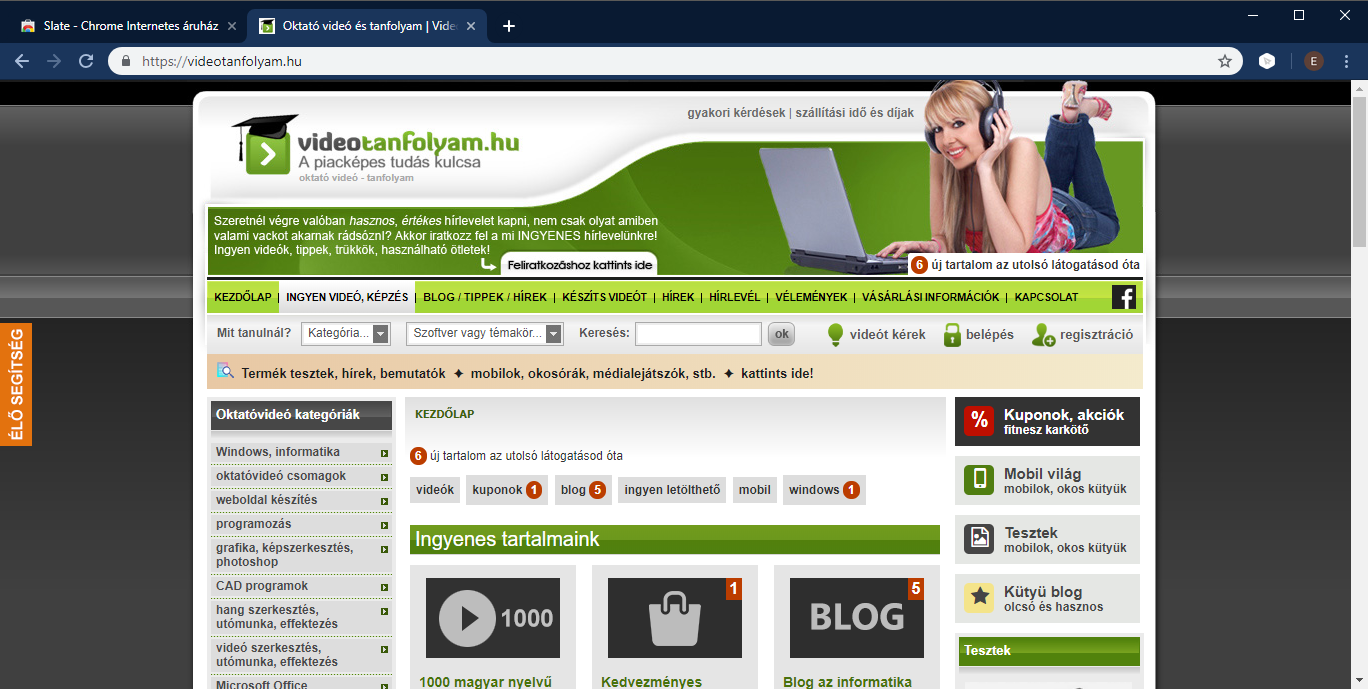Open the KEZDŐLAP menu item

tap(243, 297)
